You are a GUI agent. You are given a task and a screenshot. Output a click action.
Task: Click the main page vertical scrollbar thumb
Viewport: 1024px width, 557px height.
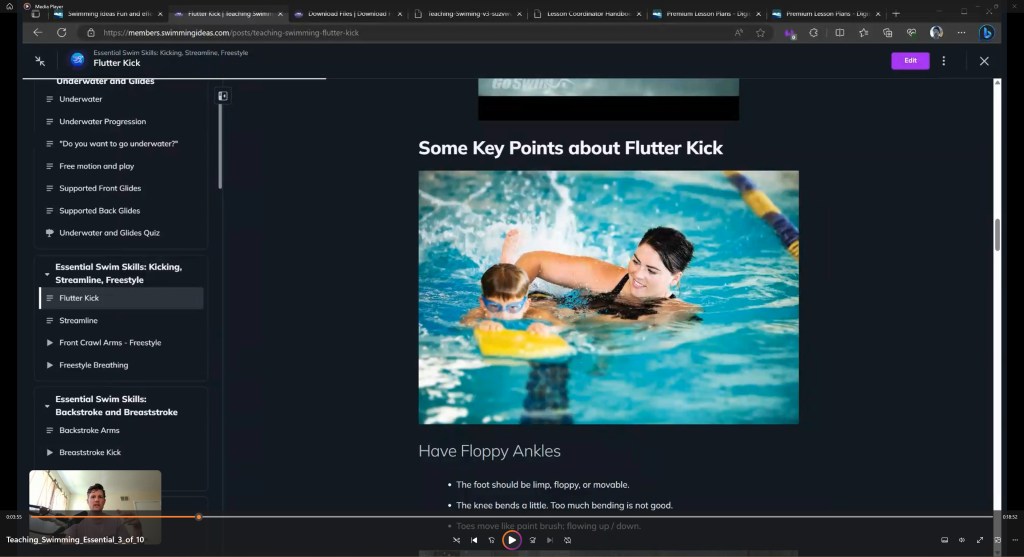coord(997,234)
